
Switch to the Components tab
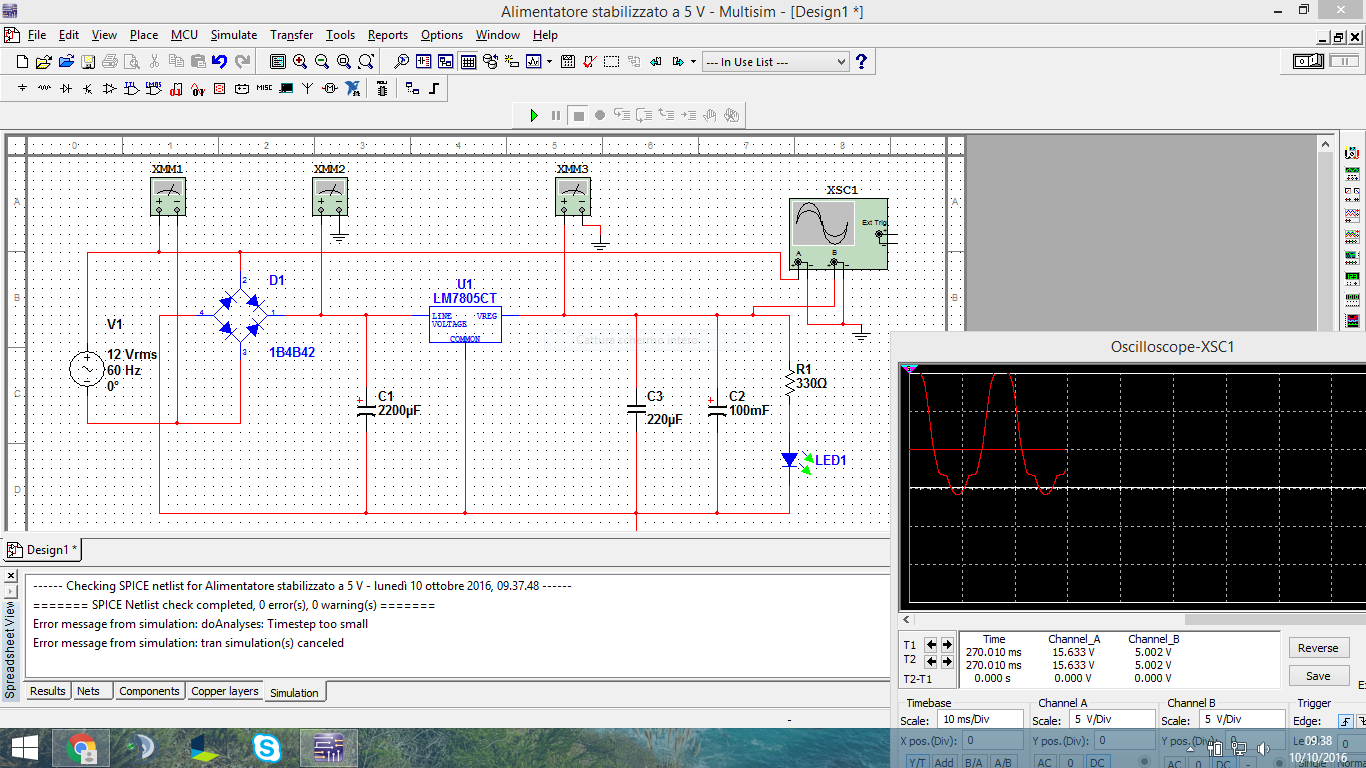(x=149, y=691)
